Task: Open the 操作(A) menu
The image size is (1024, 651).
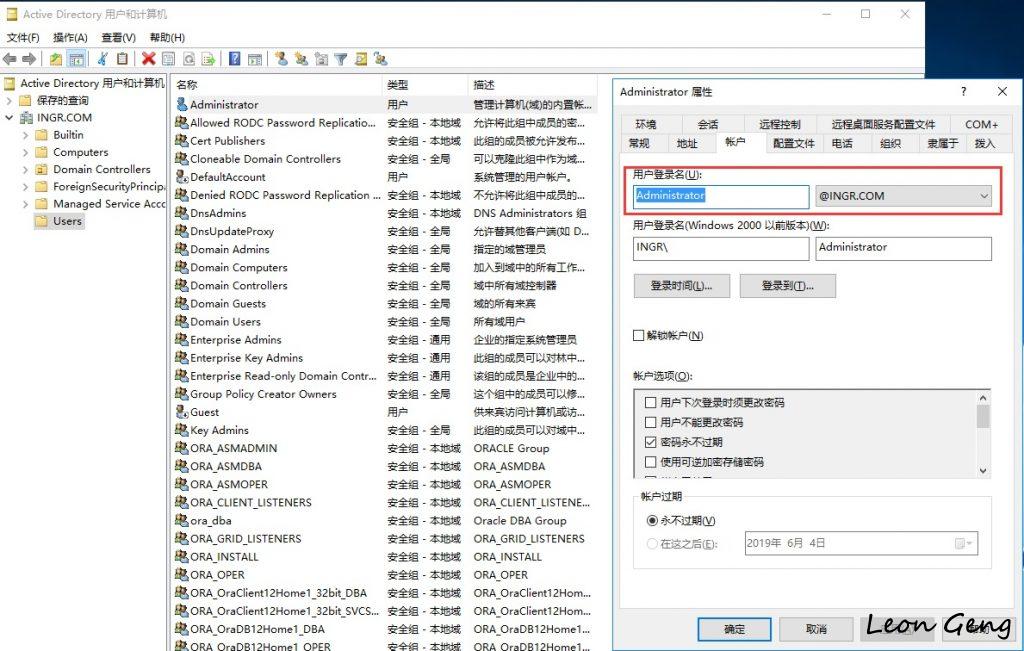Action: click(70, 37)
